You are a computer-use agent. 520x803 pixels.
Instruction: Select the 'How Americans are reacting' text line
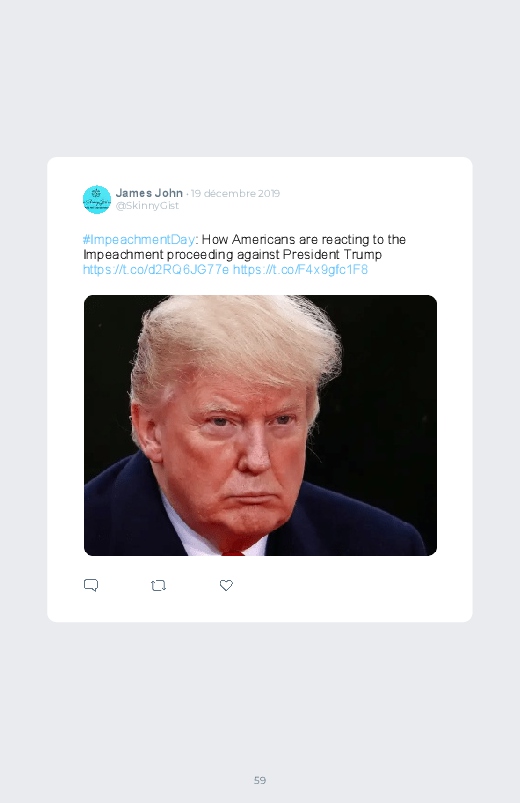click(303, 239)
